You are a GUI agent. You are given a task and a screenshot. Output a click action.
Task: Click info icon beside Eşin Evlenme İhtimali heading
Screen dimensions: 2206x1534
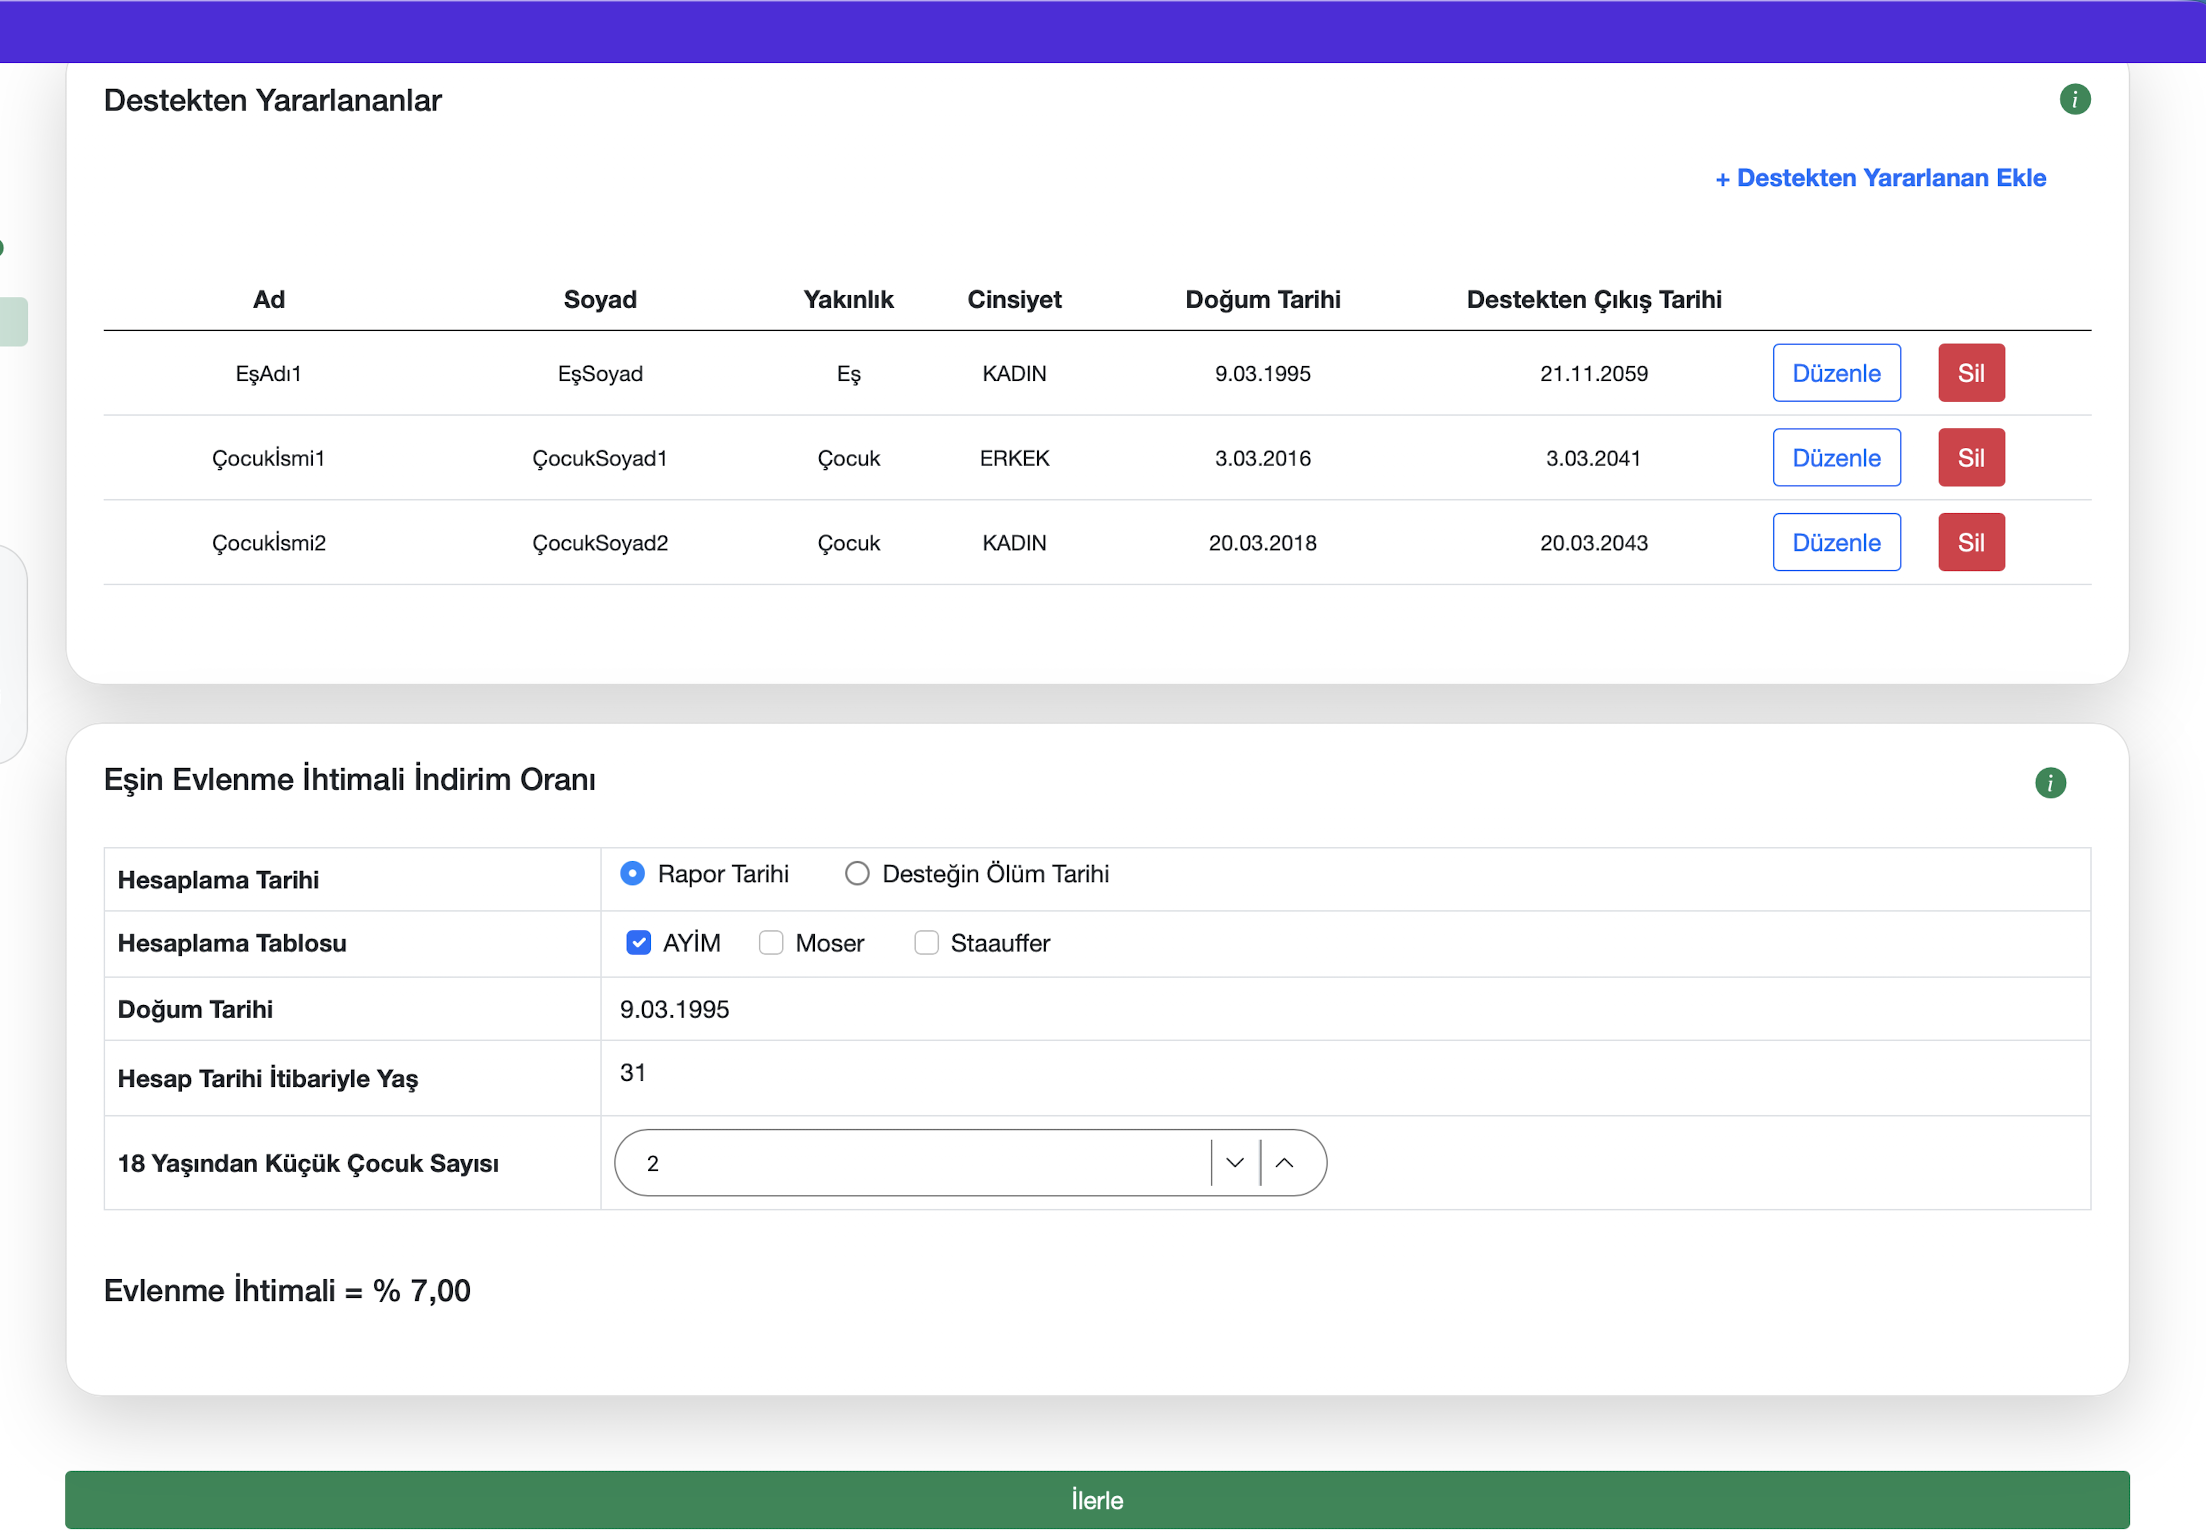(2049, 782)
